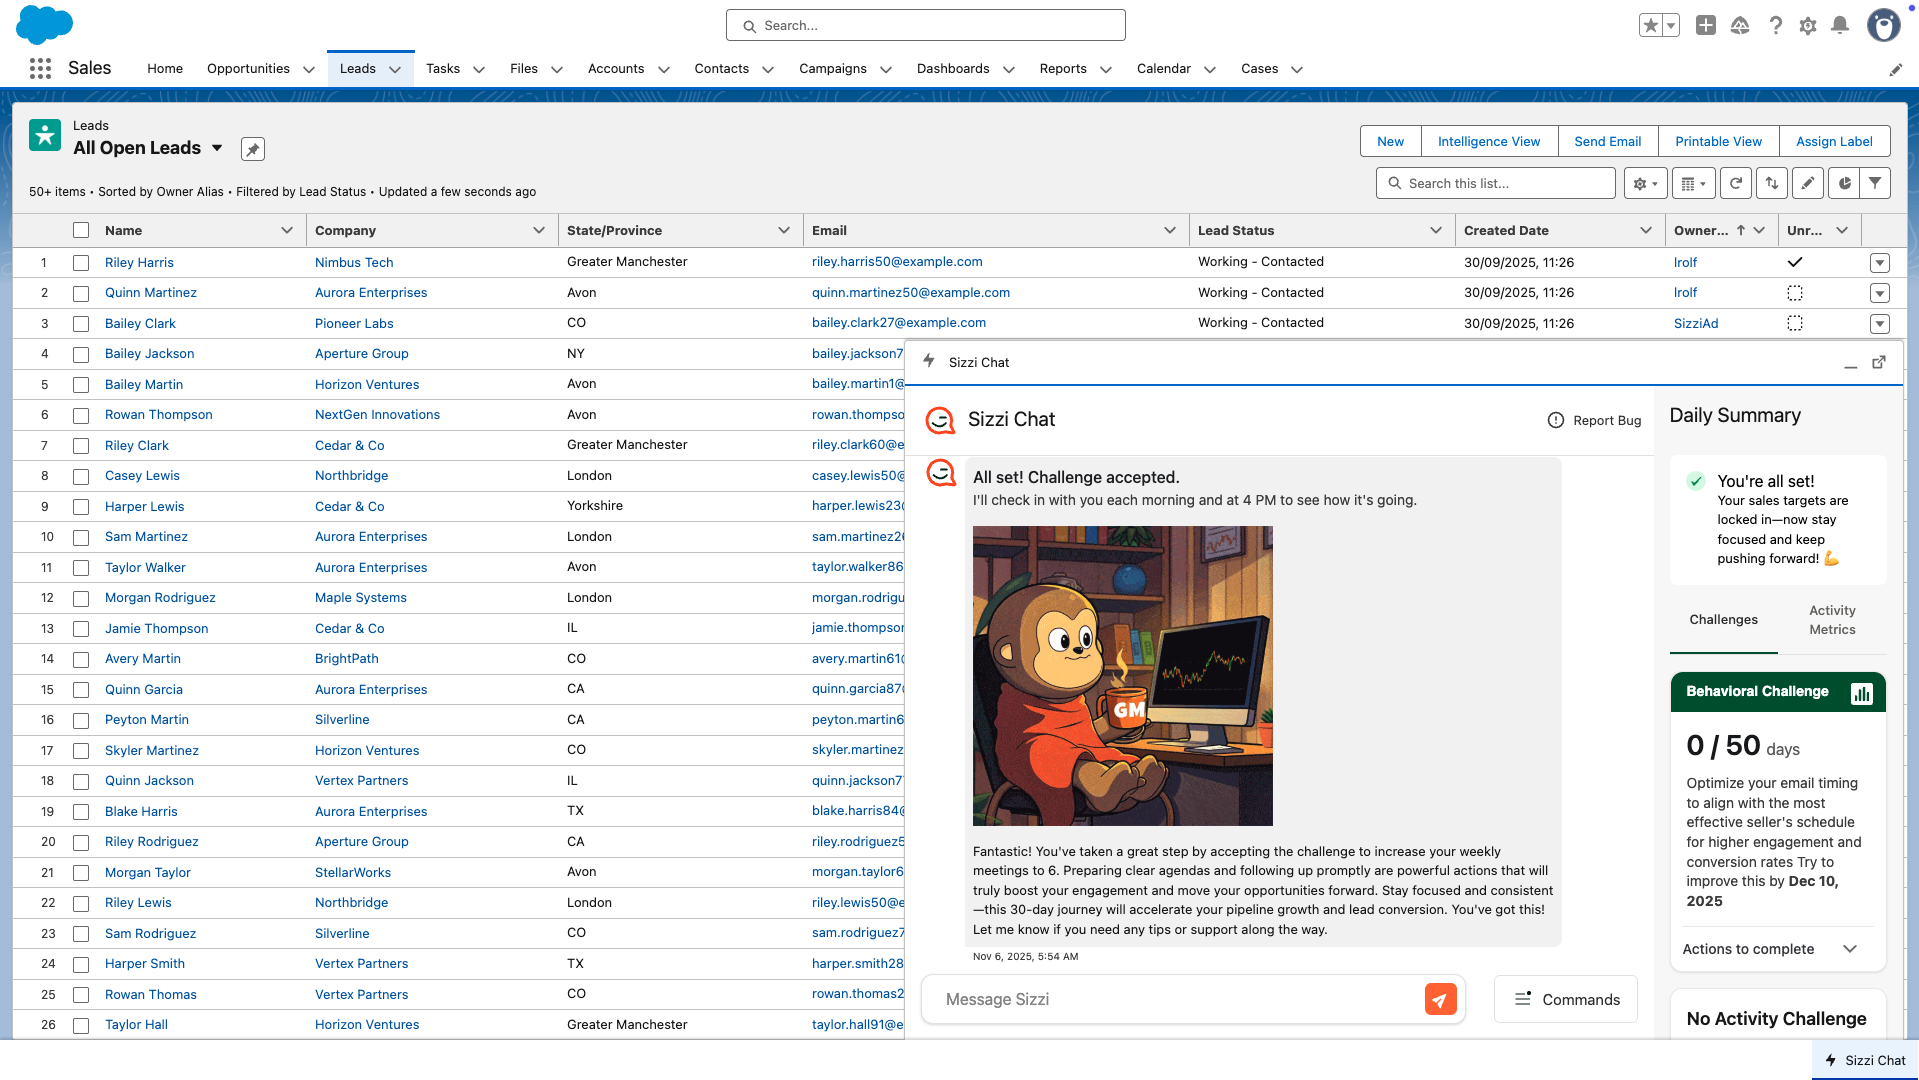Open the All Open Leads view dropdown

click(217, 148)
